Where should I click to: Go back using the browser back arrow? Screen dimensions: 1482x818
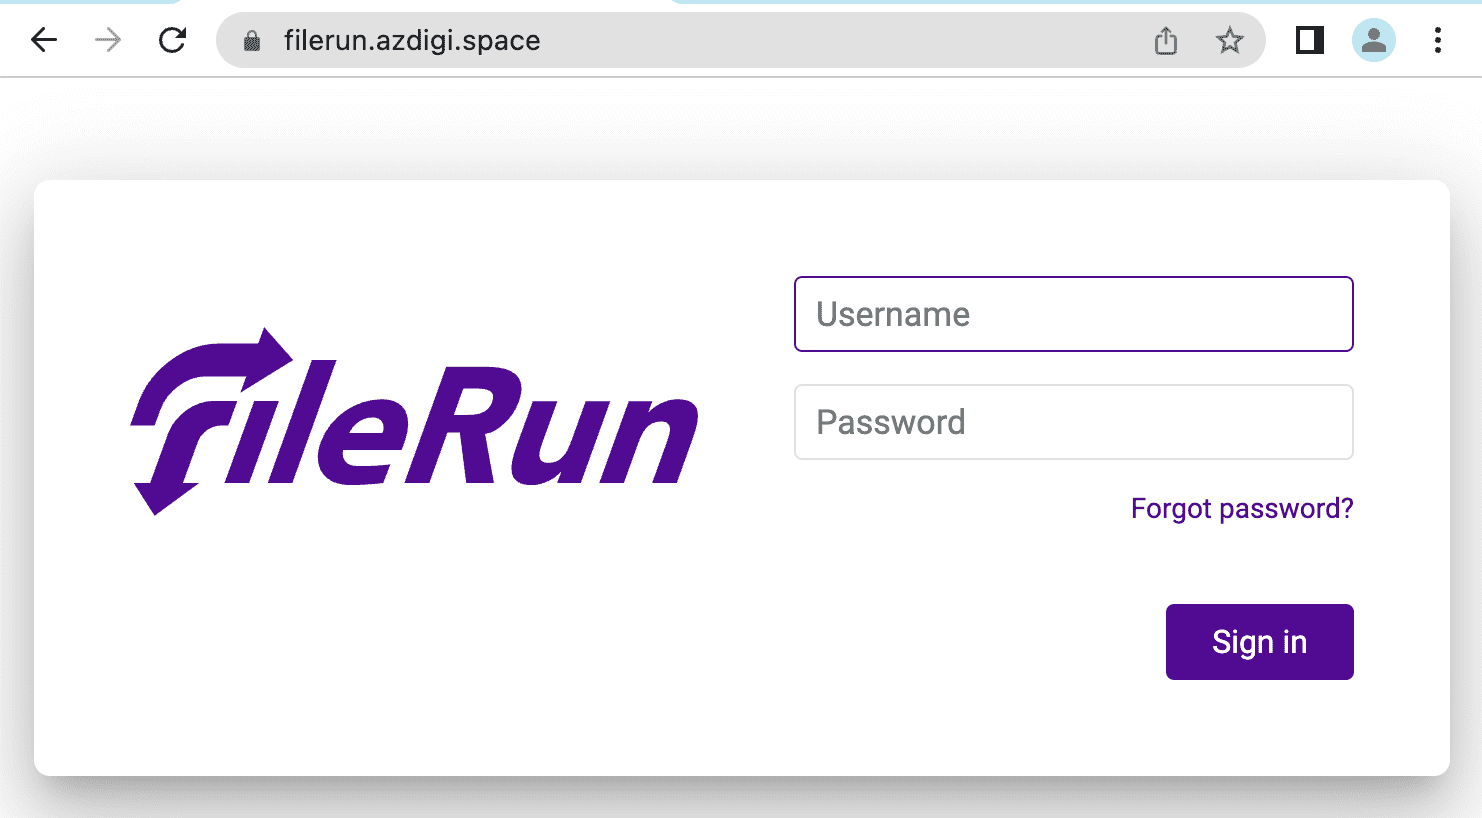click(x=44, y=40)
